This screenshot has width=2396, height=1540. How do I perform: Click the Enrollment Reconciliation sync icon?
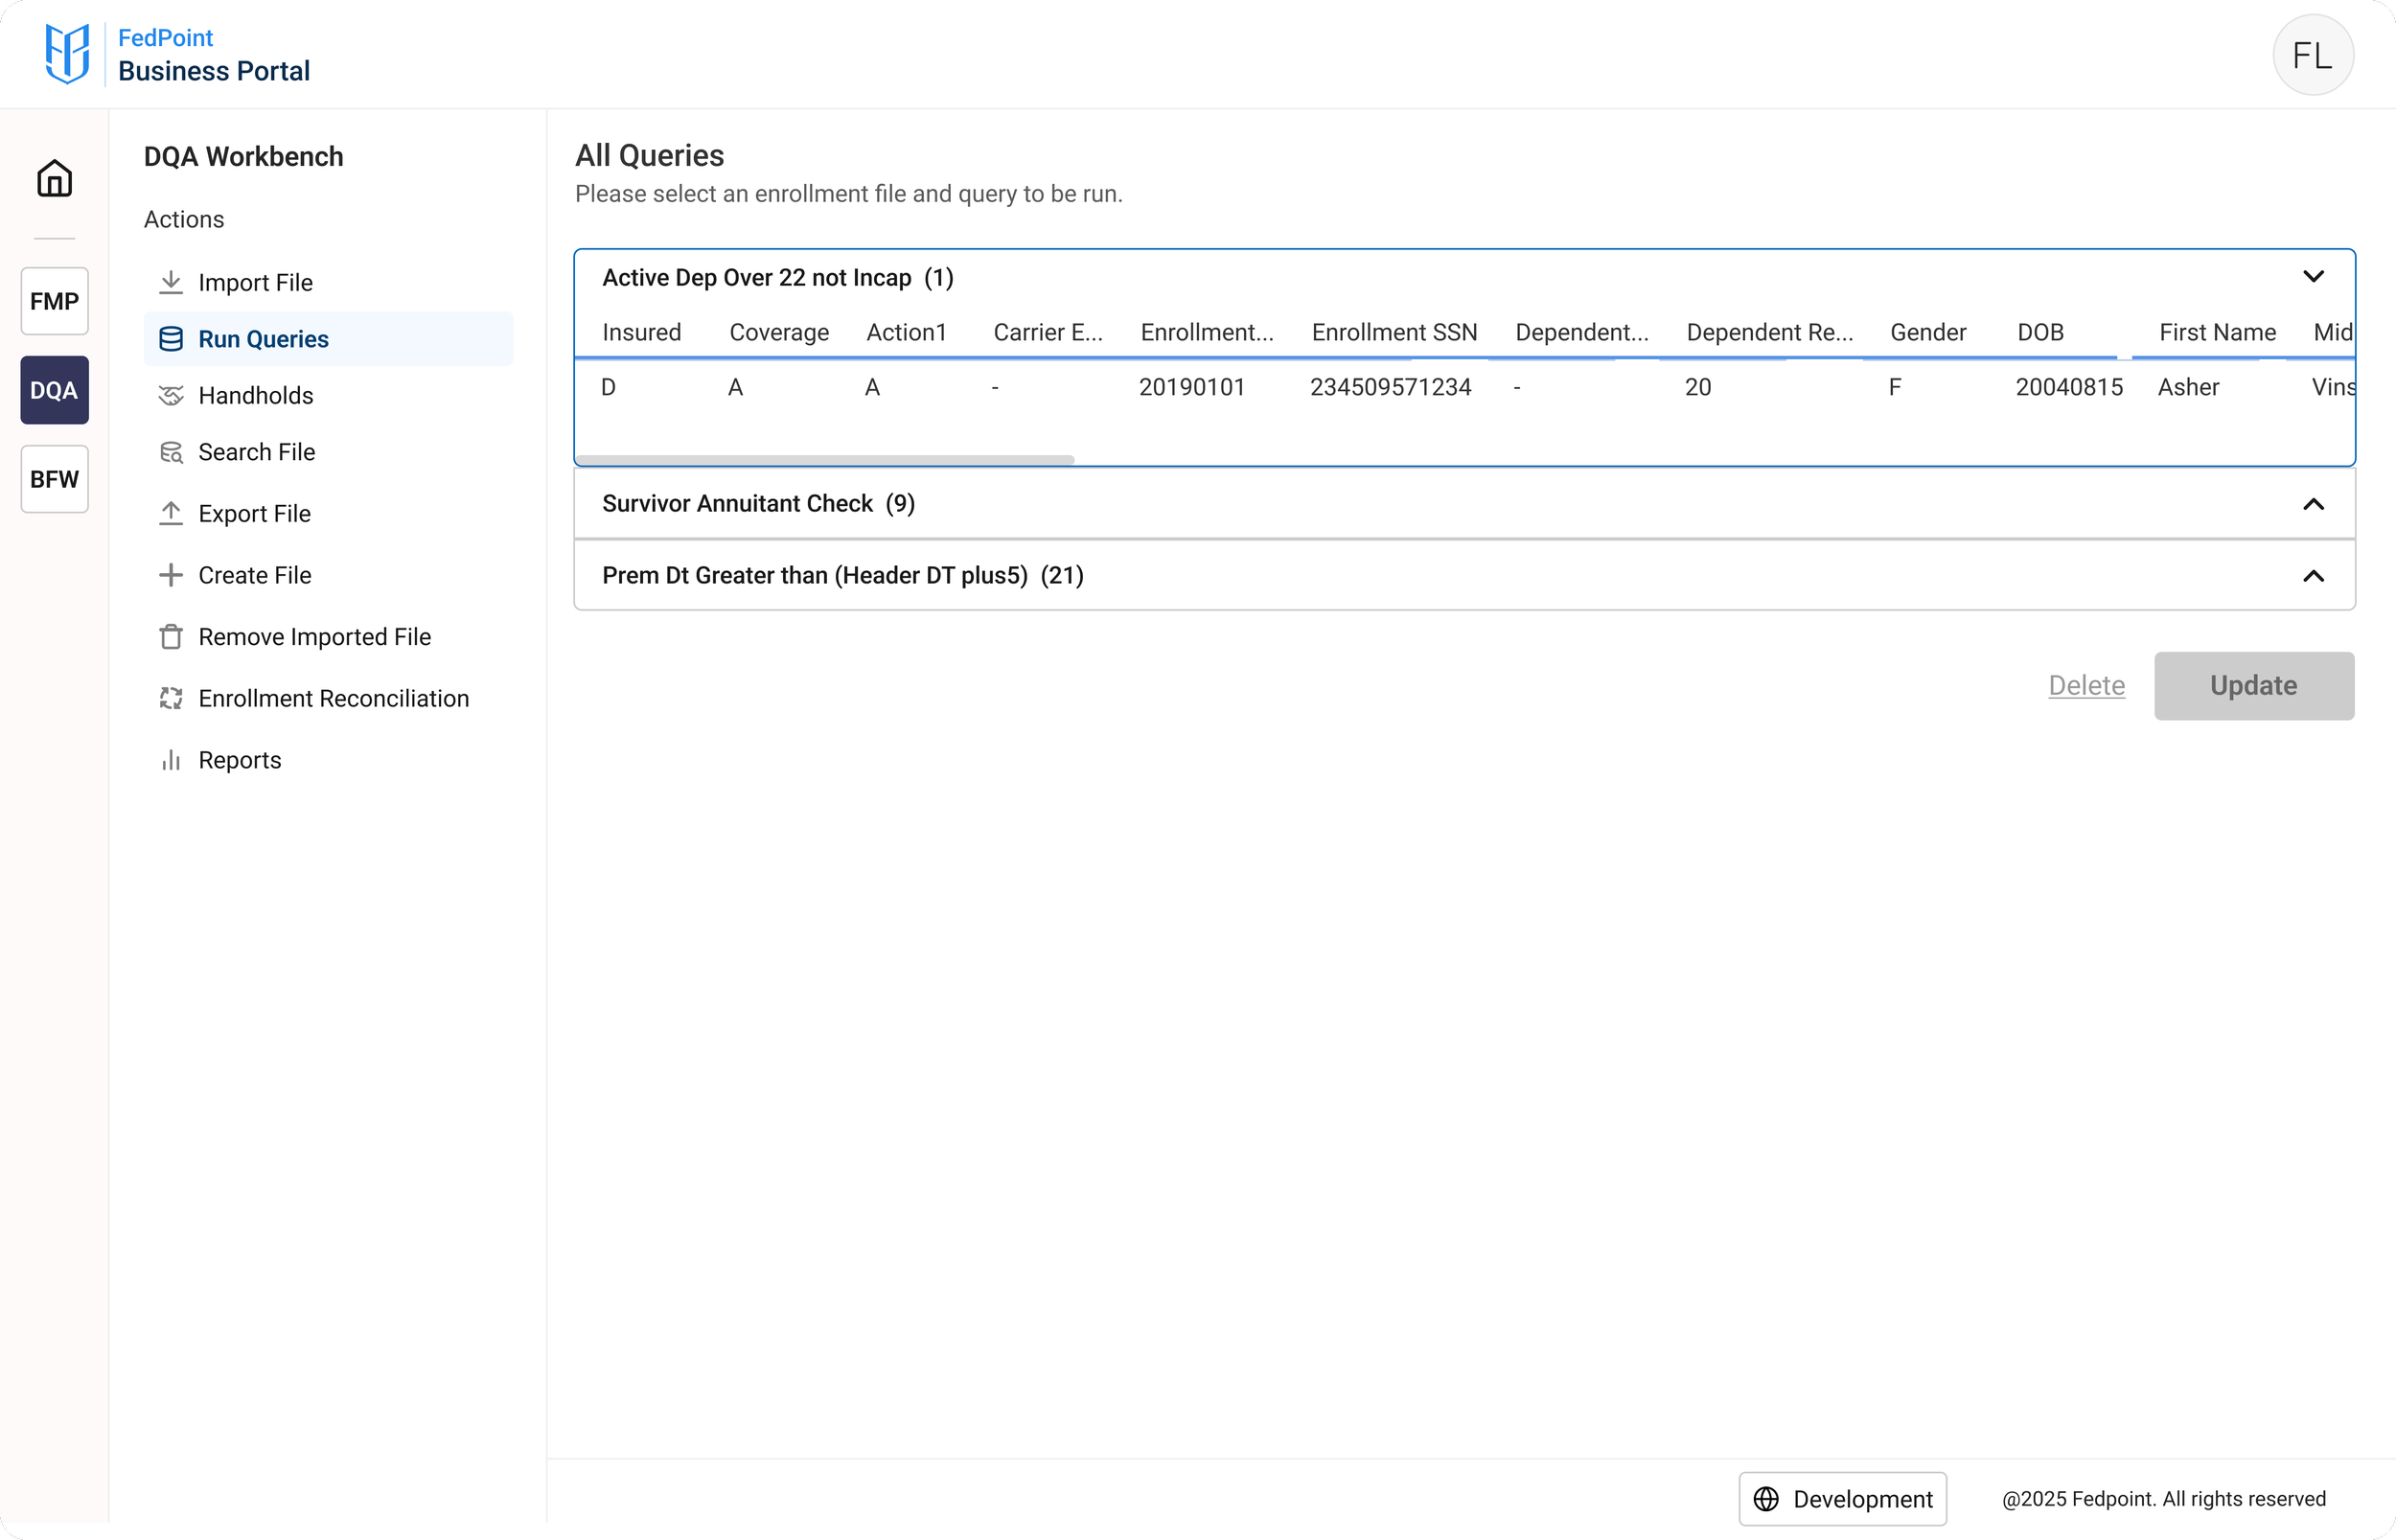click(x=171, y=698)
